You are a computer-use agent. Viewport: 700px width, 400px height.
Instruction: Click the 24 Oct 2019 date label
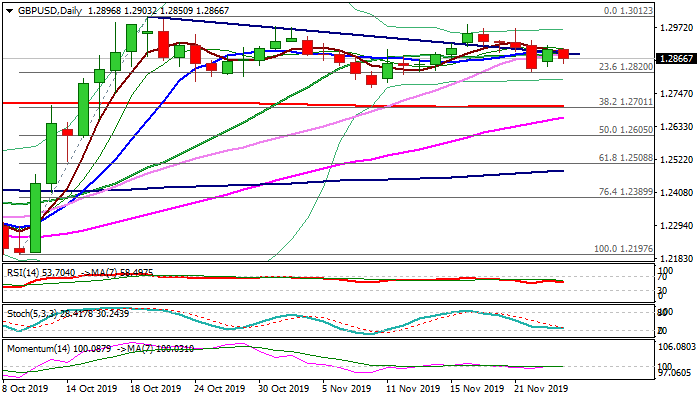click(x=220, y=388)
